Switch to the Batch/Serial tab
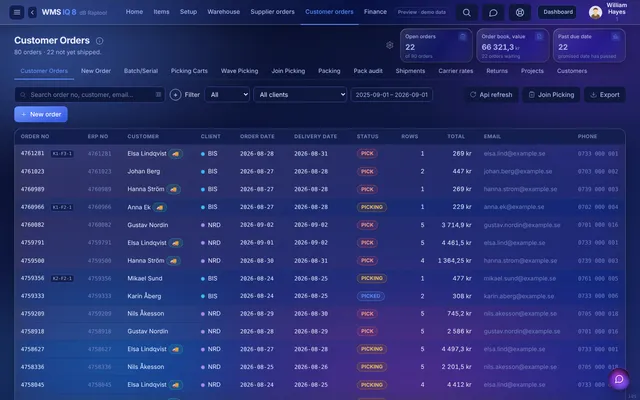 coord(141,71)
